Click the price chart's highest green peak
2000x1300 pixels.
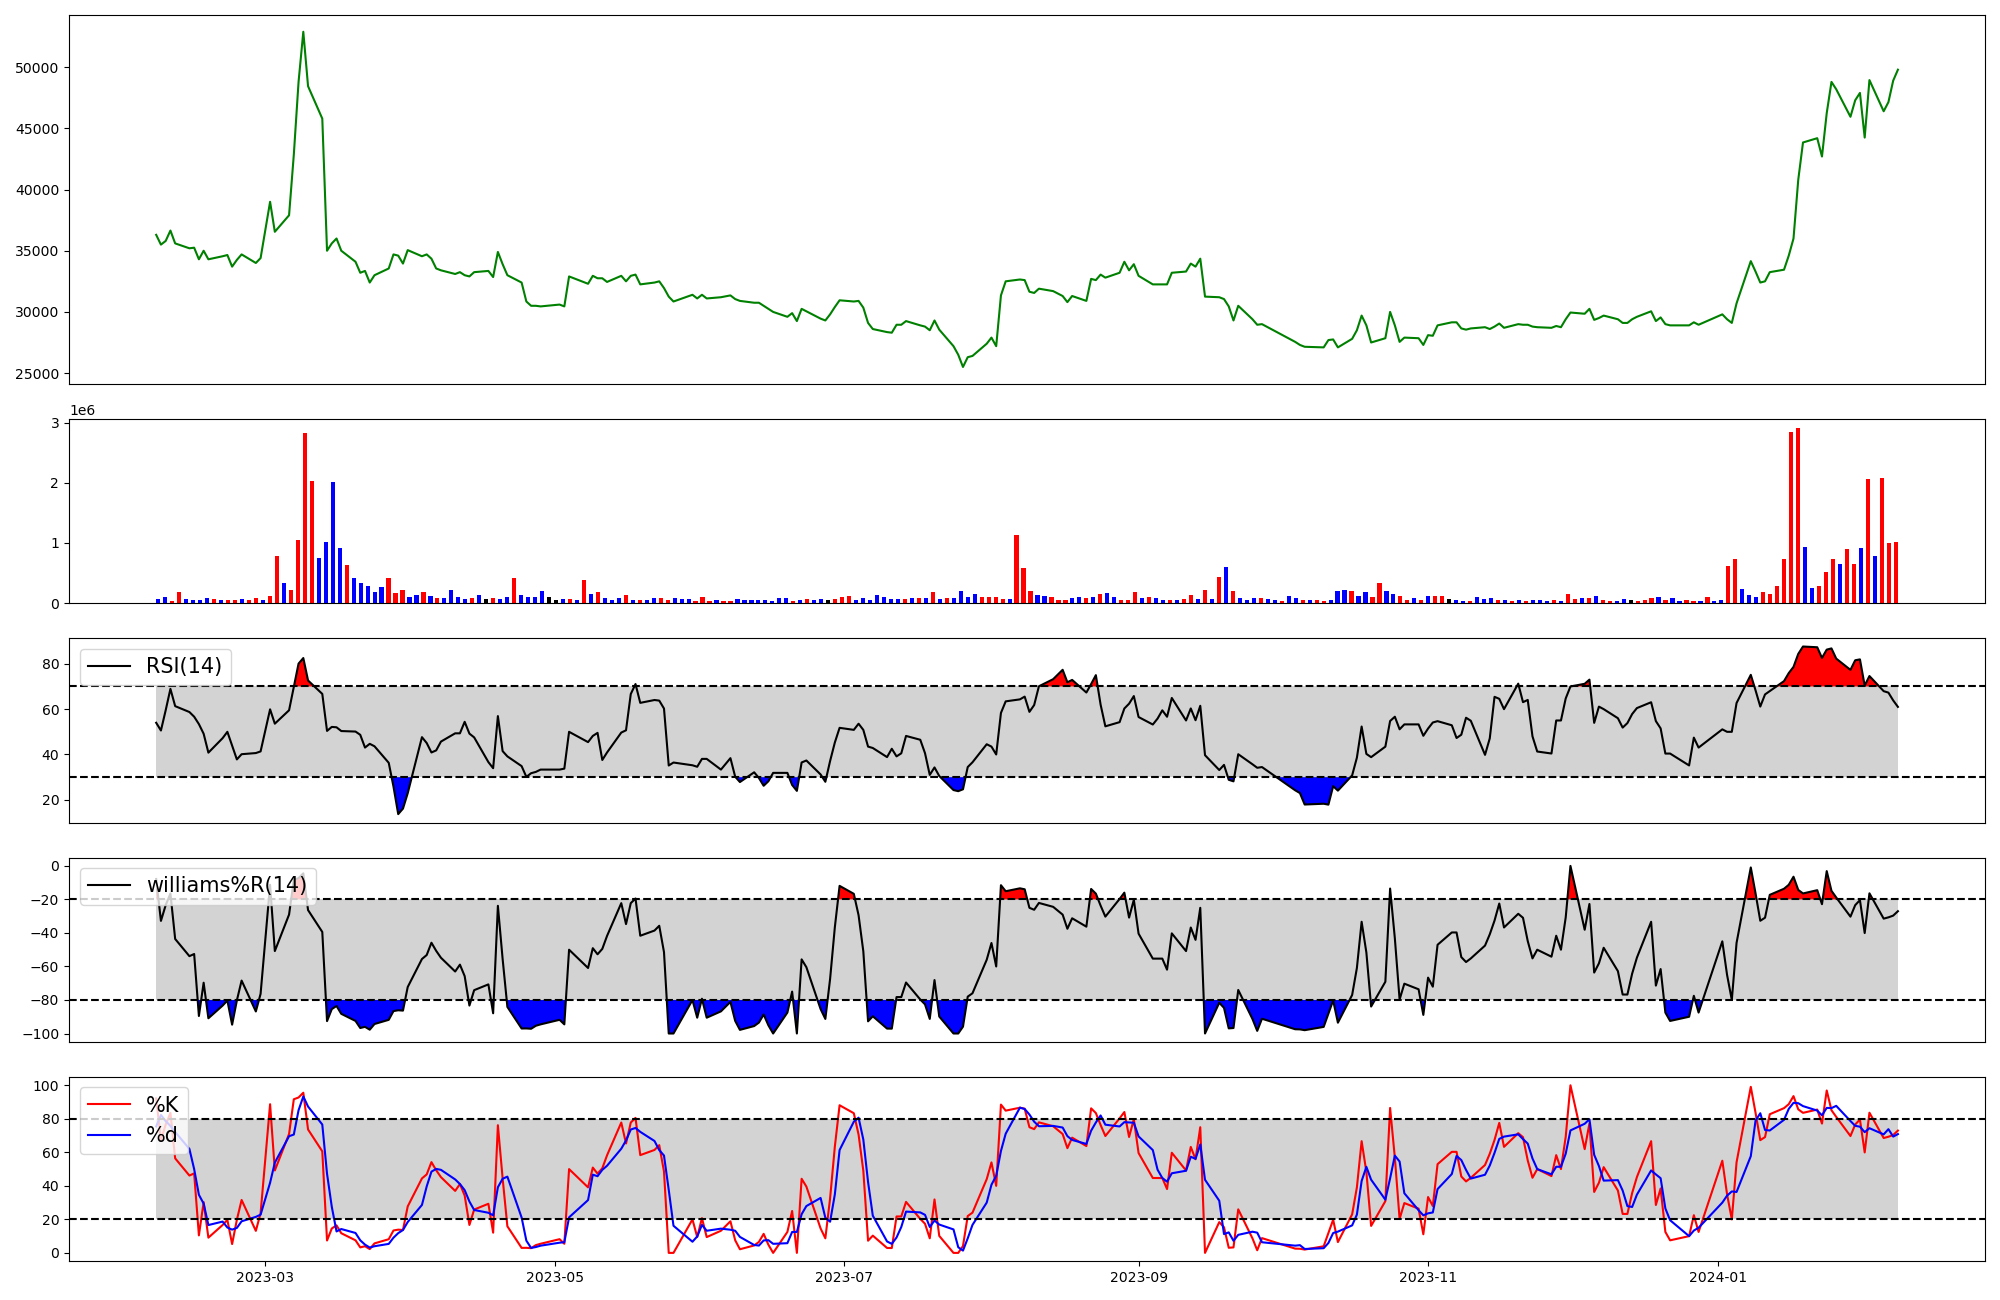303,33
